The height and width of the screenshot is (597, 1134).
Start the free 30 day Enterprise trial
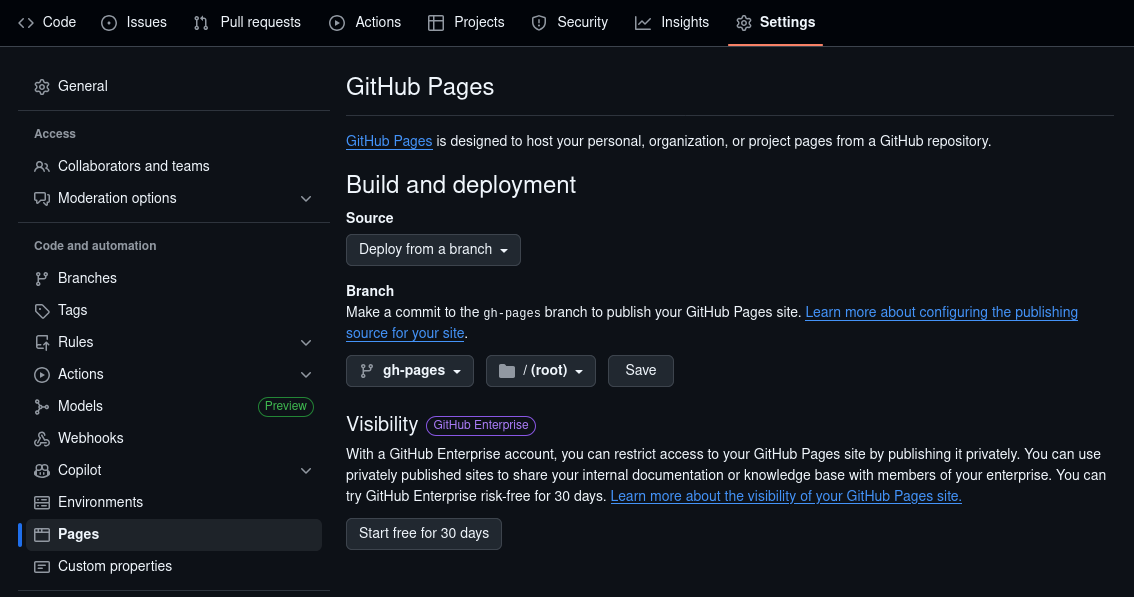click(423, 533)
